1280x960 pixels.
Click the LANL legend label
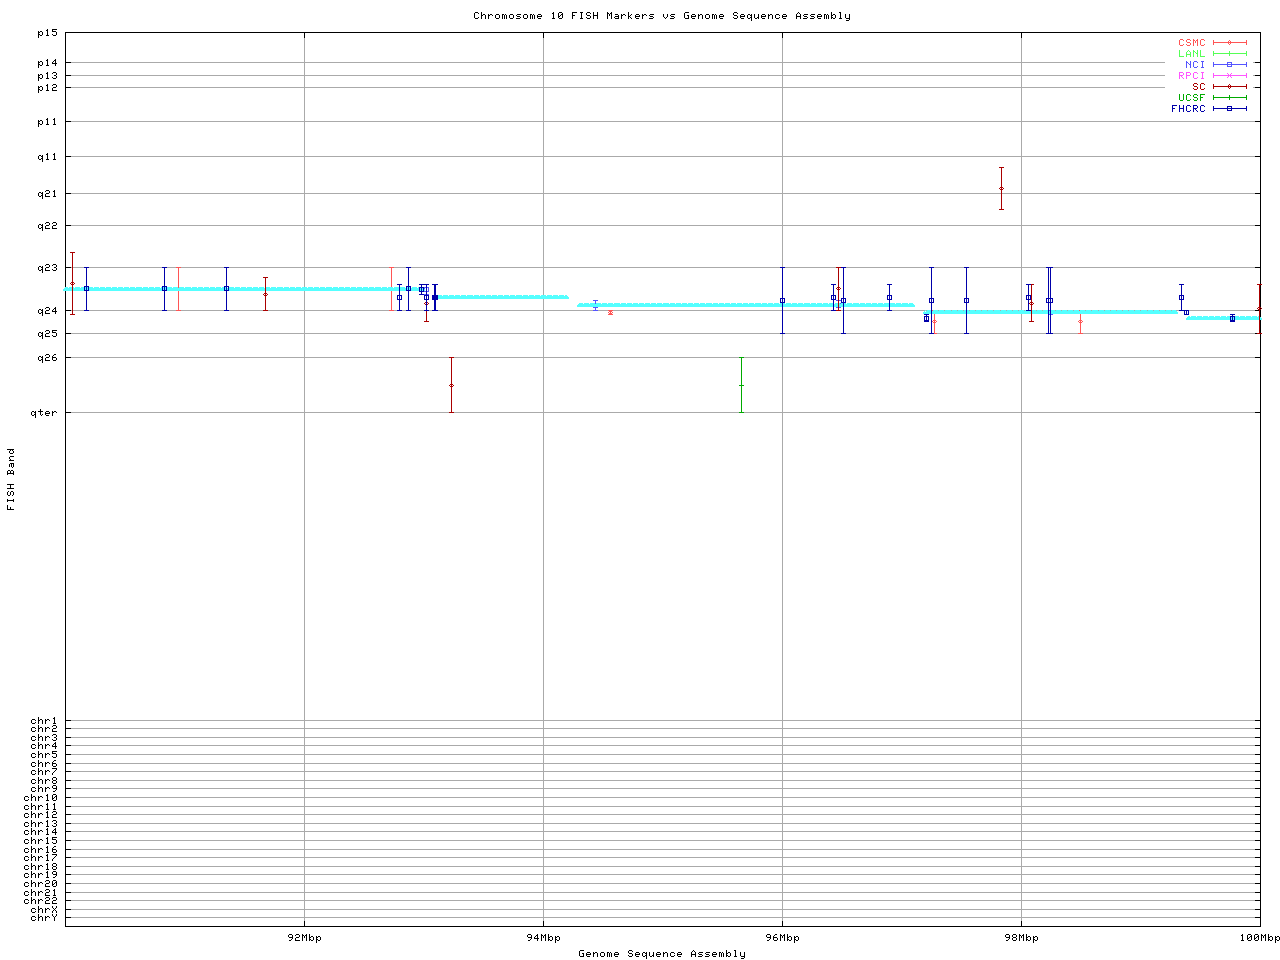[x=1191, y=54]
